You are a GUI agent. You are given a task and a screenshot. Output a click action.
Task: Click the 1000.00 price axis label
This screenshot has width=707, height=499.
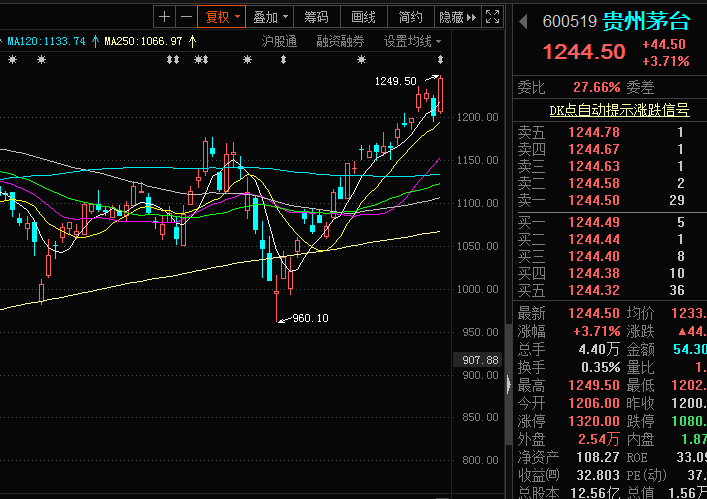pos(477,289)
